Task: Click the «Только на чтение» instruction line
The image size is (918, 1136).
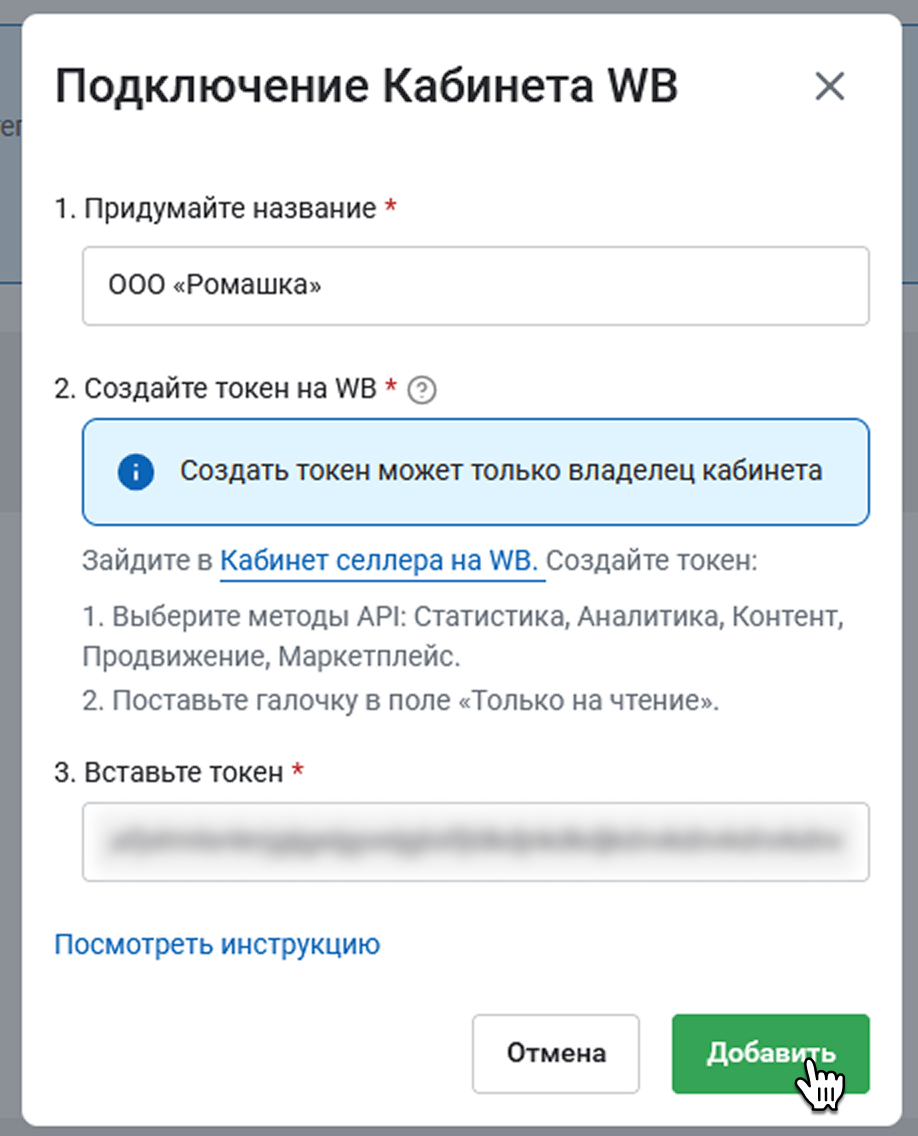Action: (x=401, y=701)
